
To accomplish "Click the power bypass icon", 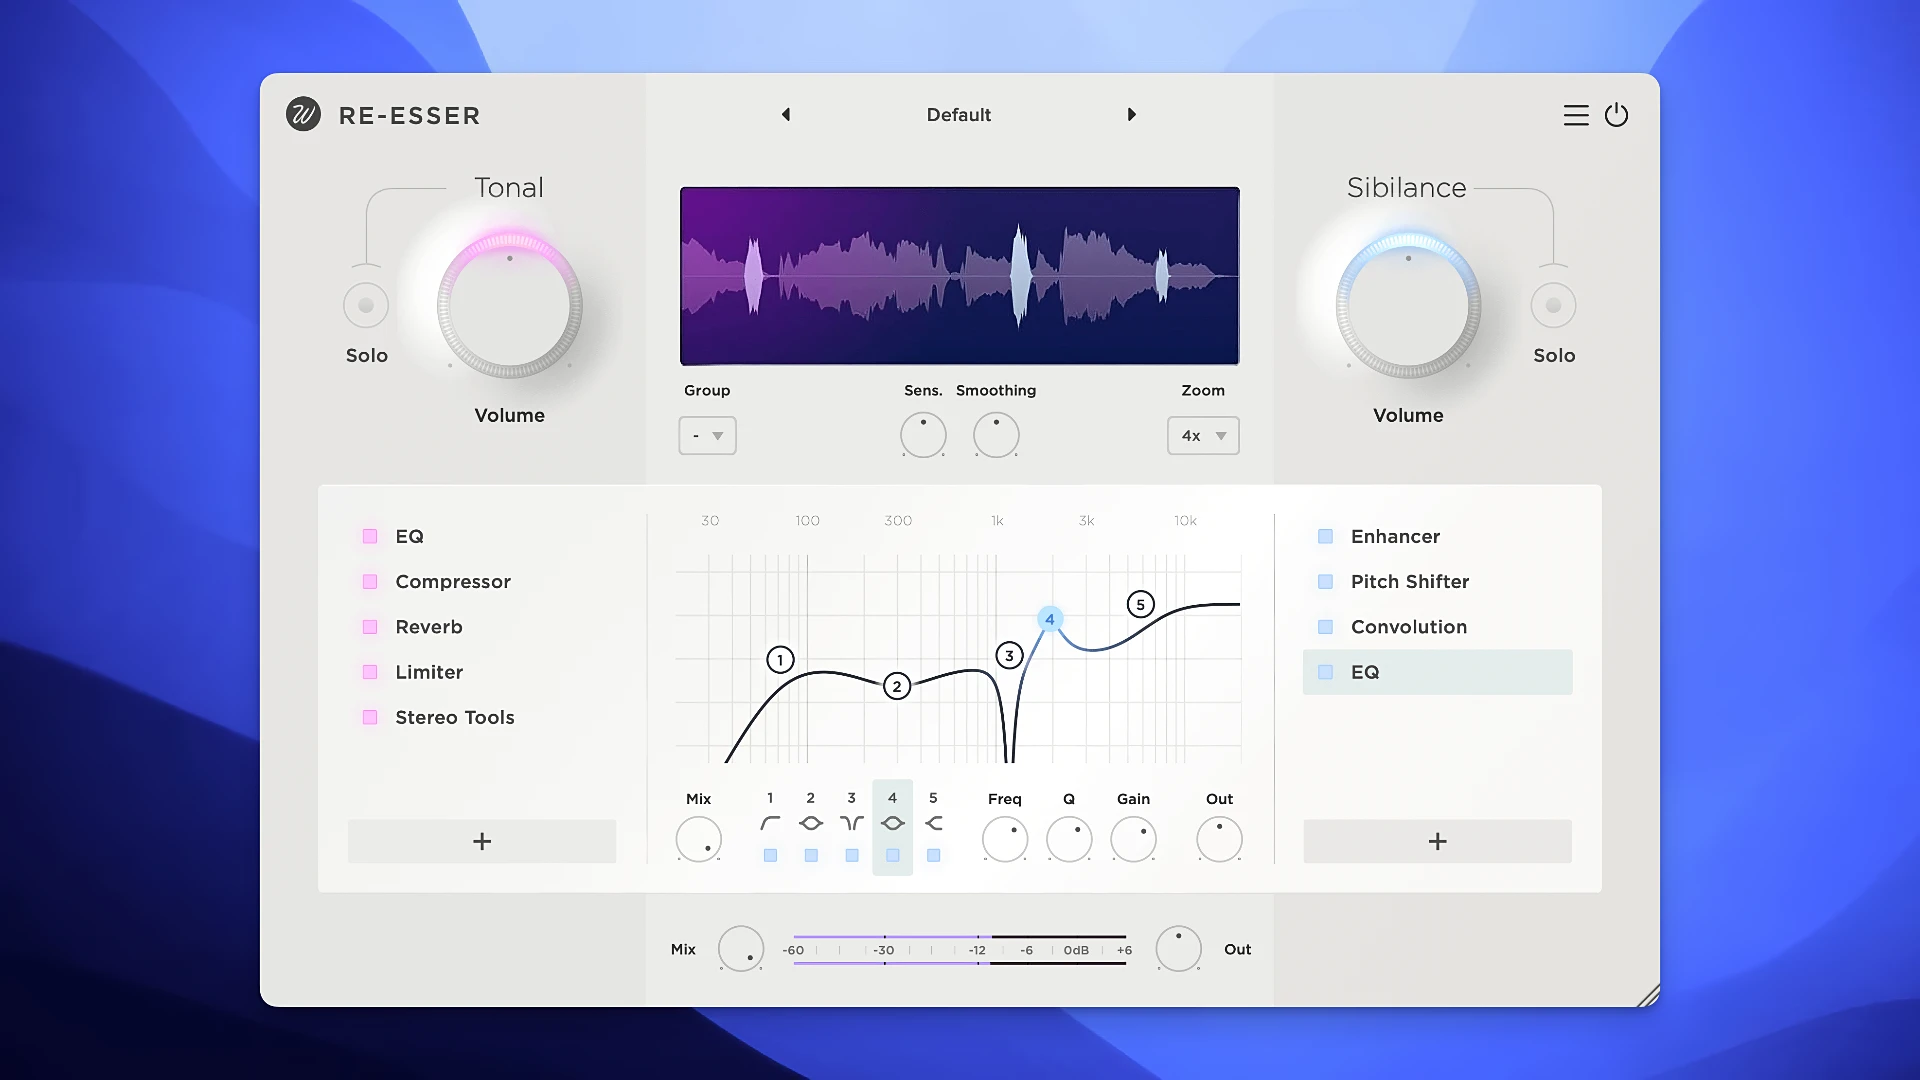I will point(1618,115).
